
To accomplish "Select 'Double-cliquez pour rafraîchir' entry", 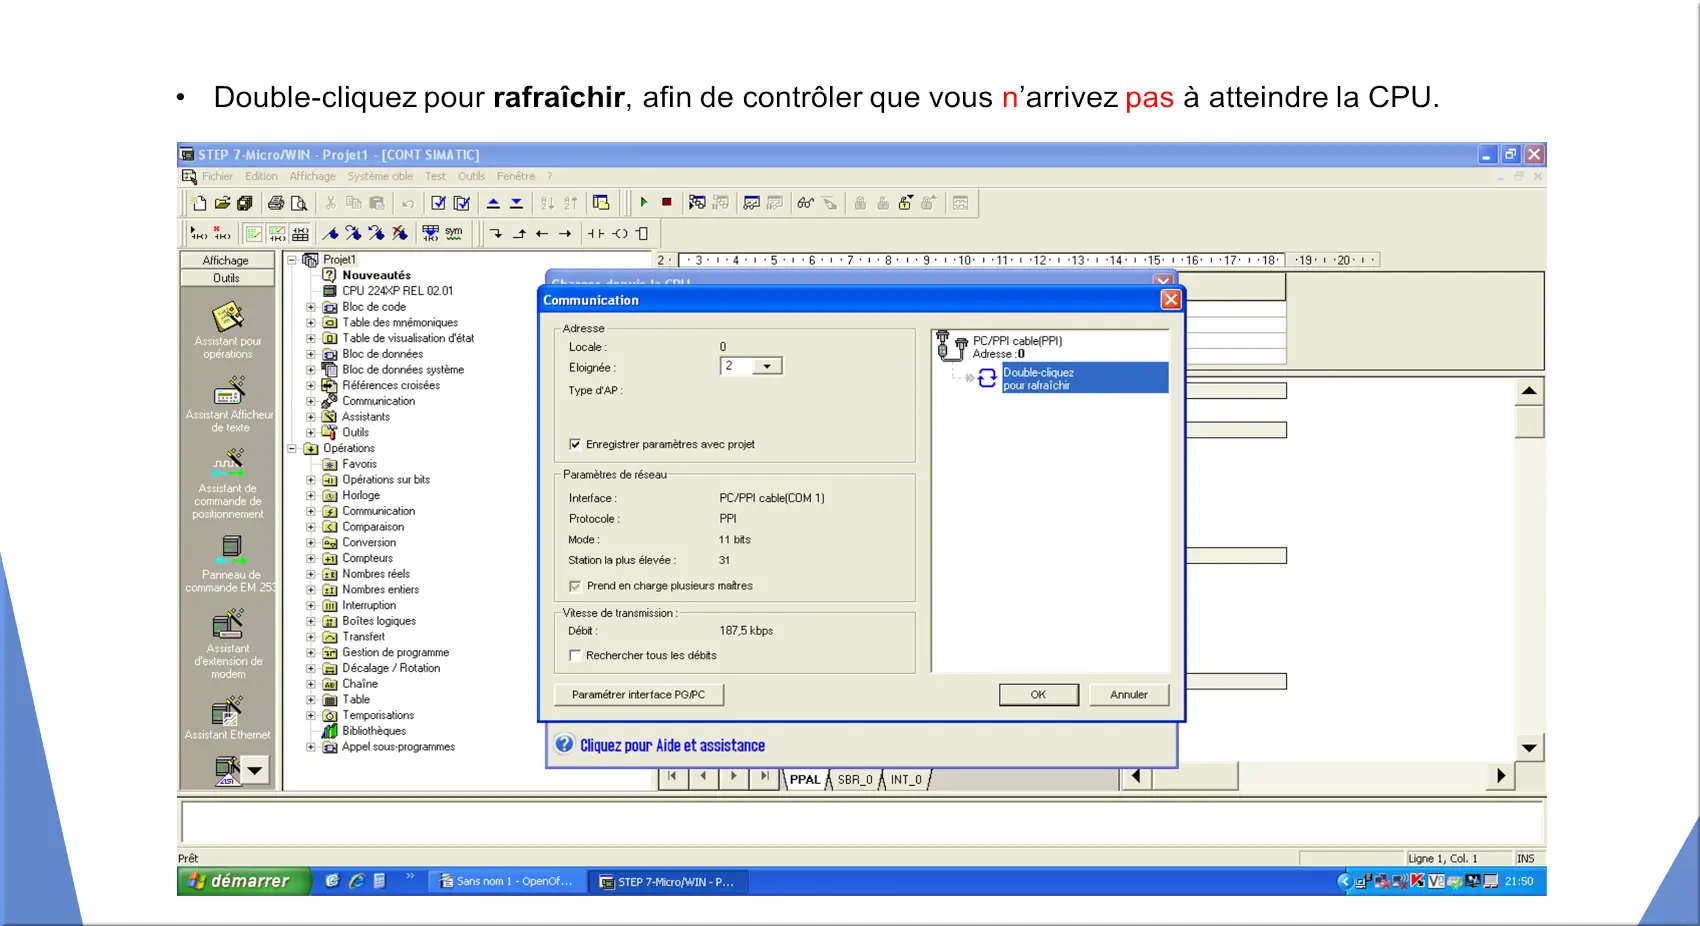I will 1085,378.
